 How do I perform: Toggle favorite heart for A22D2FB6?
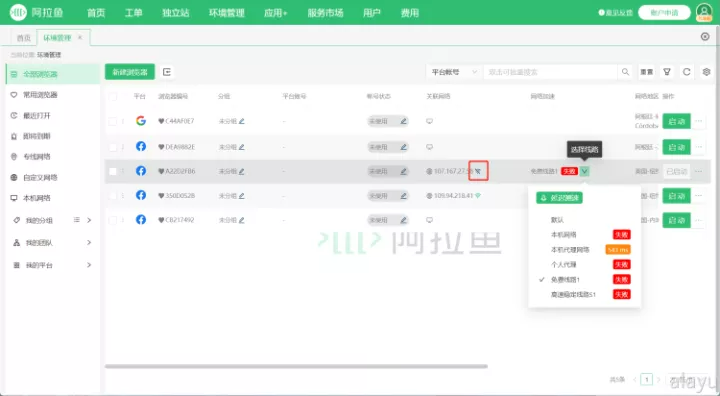(161, 171)
